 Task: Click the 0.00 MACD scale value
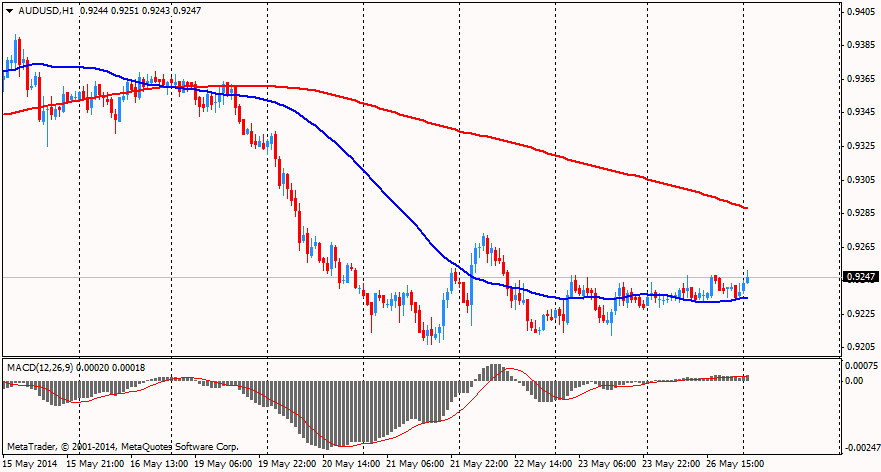tap(856, 380)
